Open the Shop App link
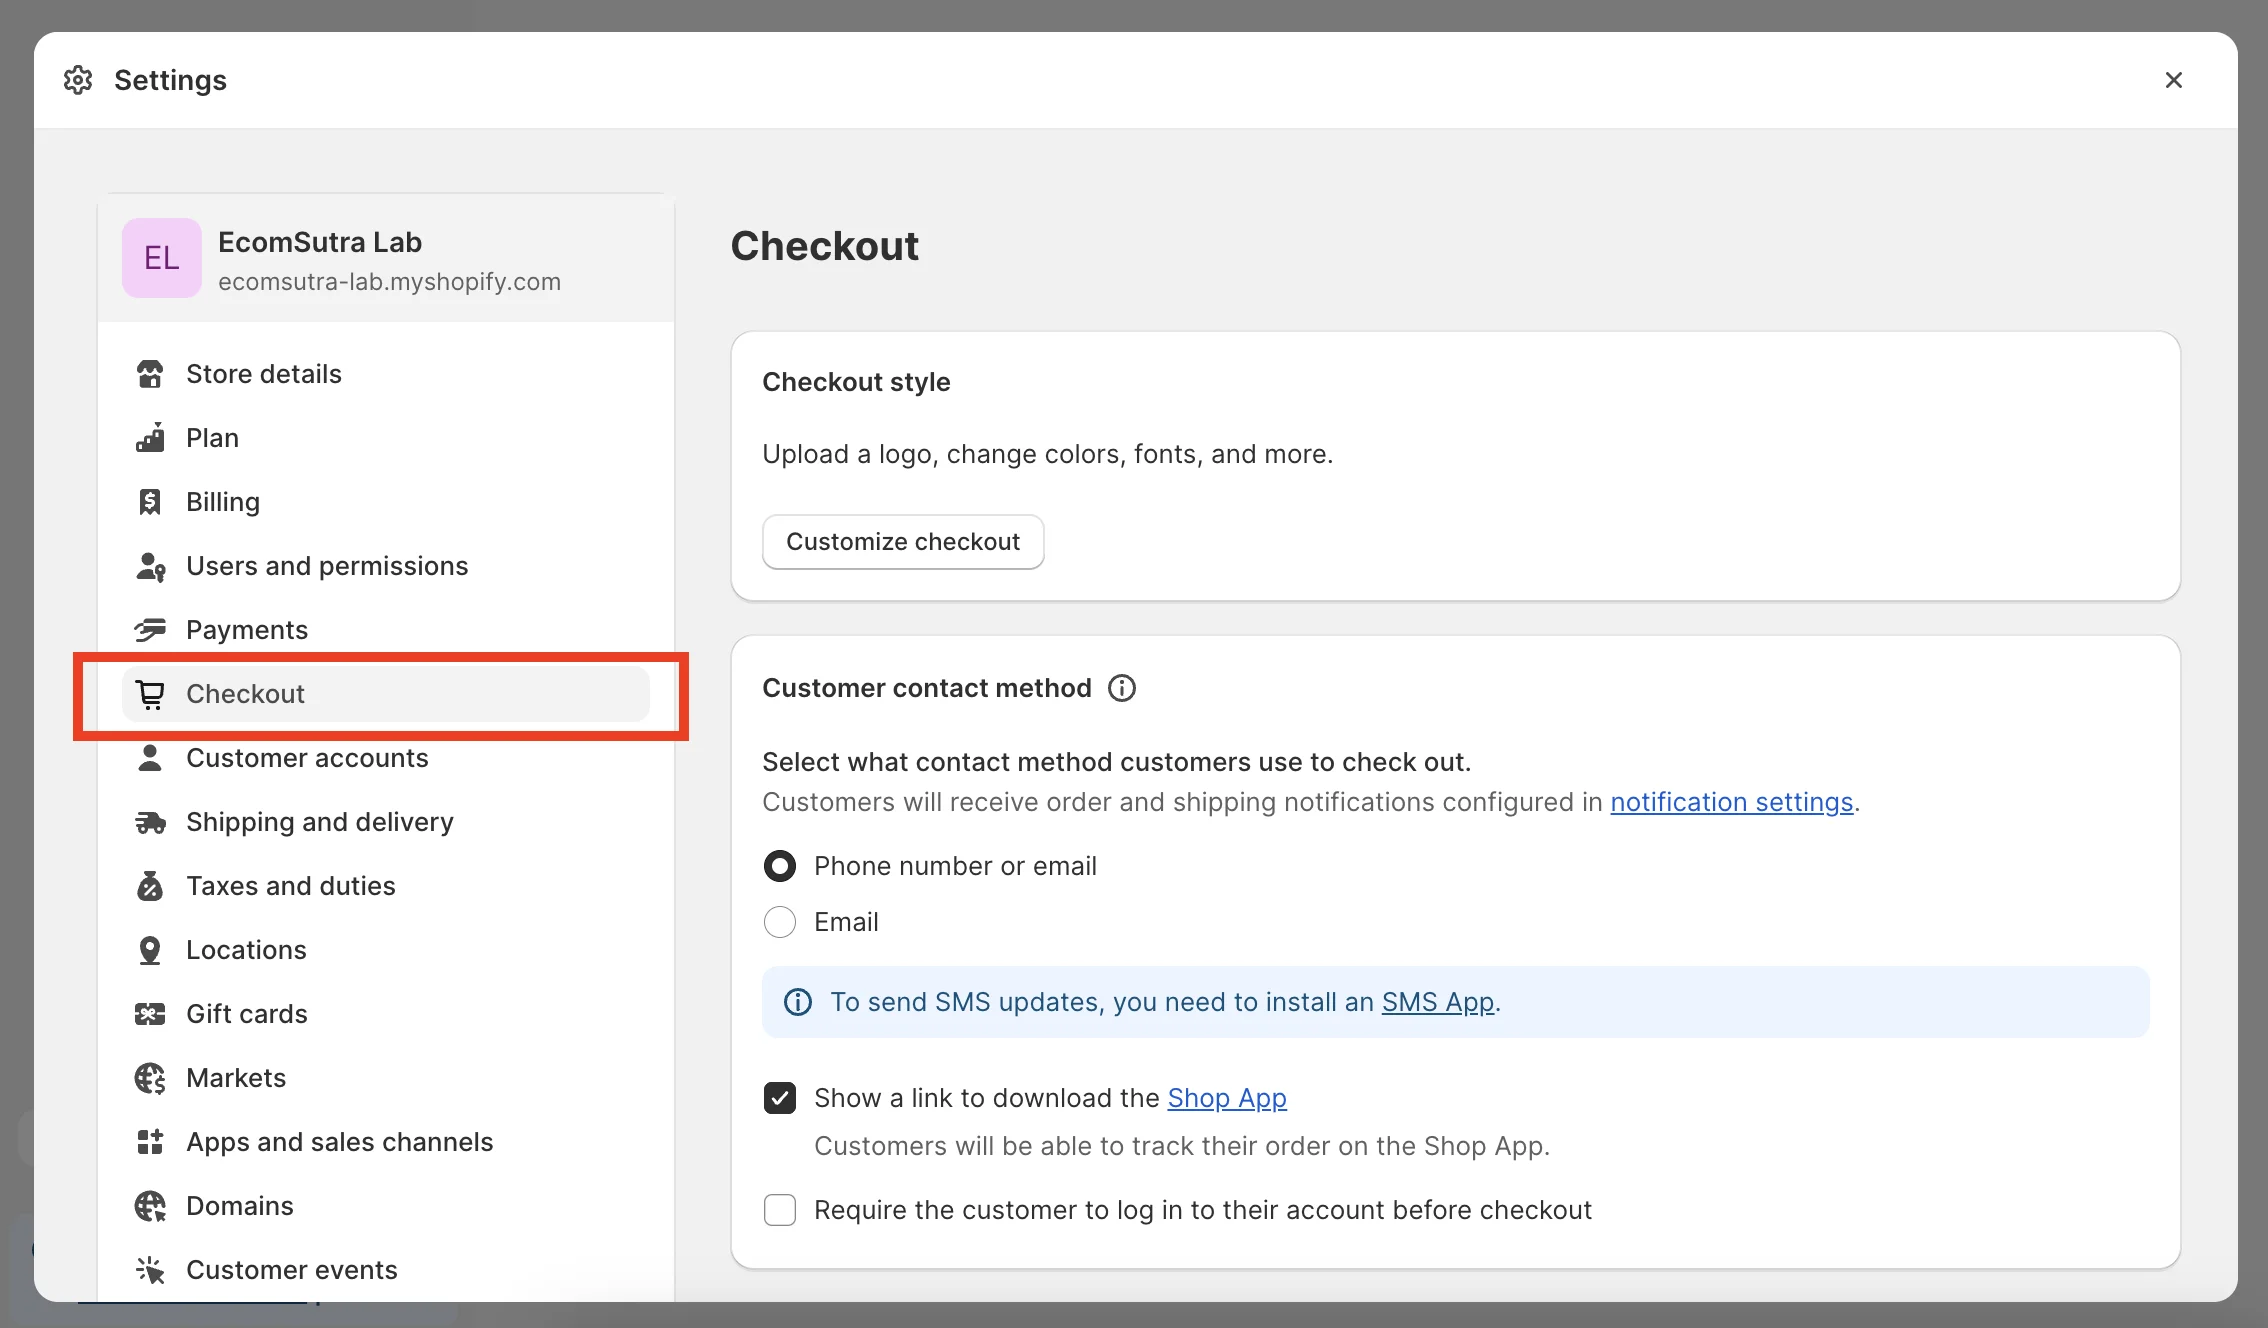 point(1227,1098)
